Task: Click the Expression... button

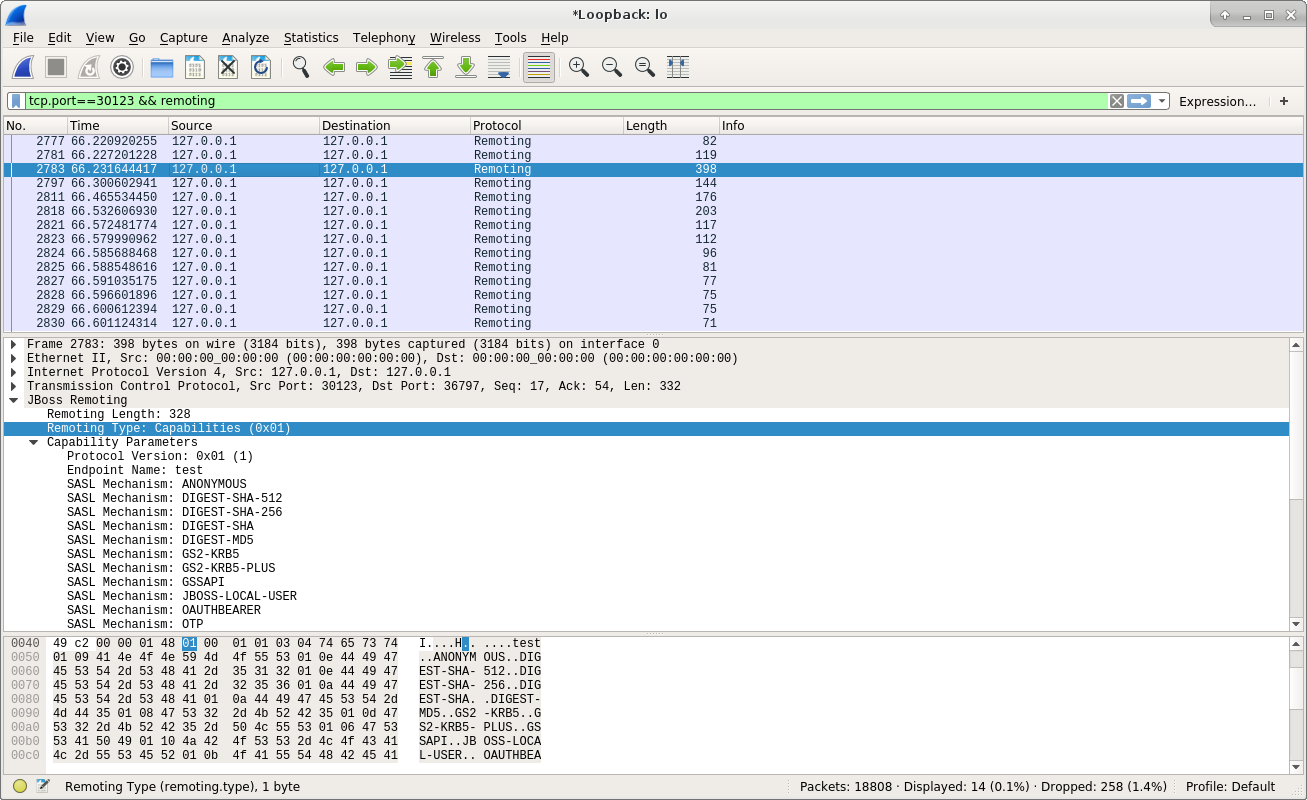Action: click(x=1217, y=101)
